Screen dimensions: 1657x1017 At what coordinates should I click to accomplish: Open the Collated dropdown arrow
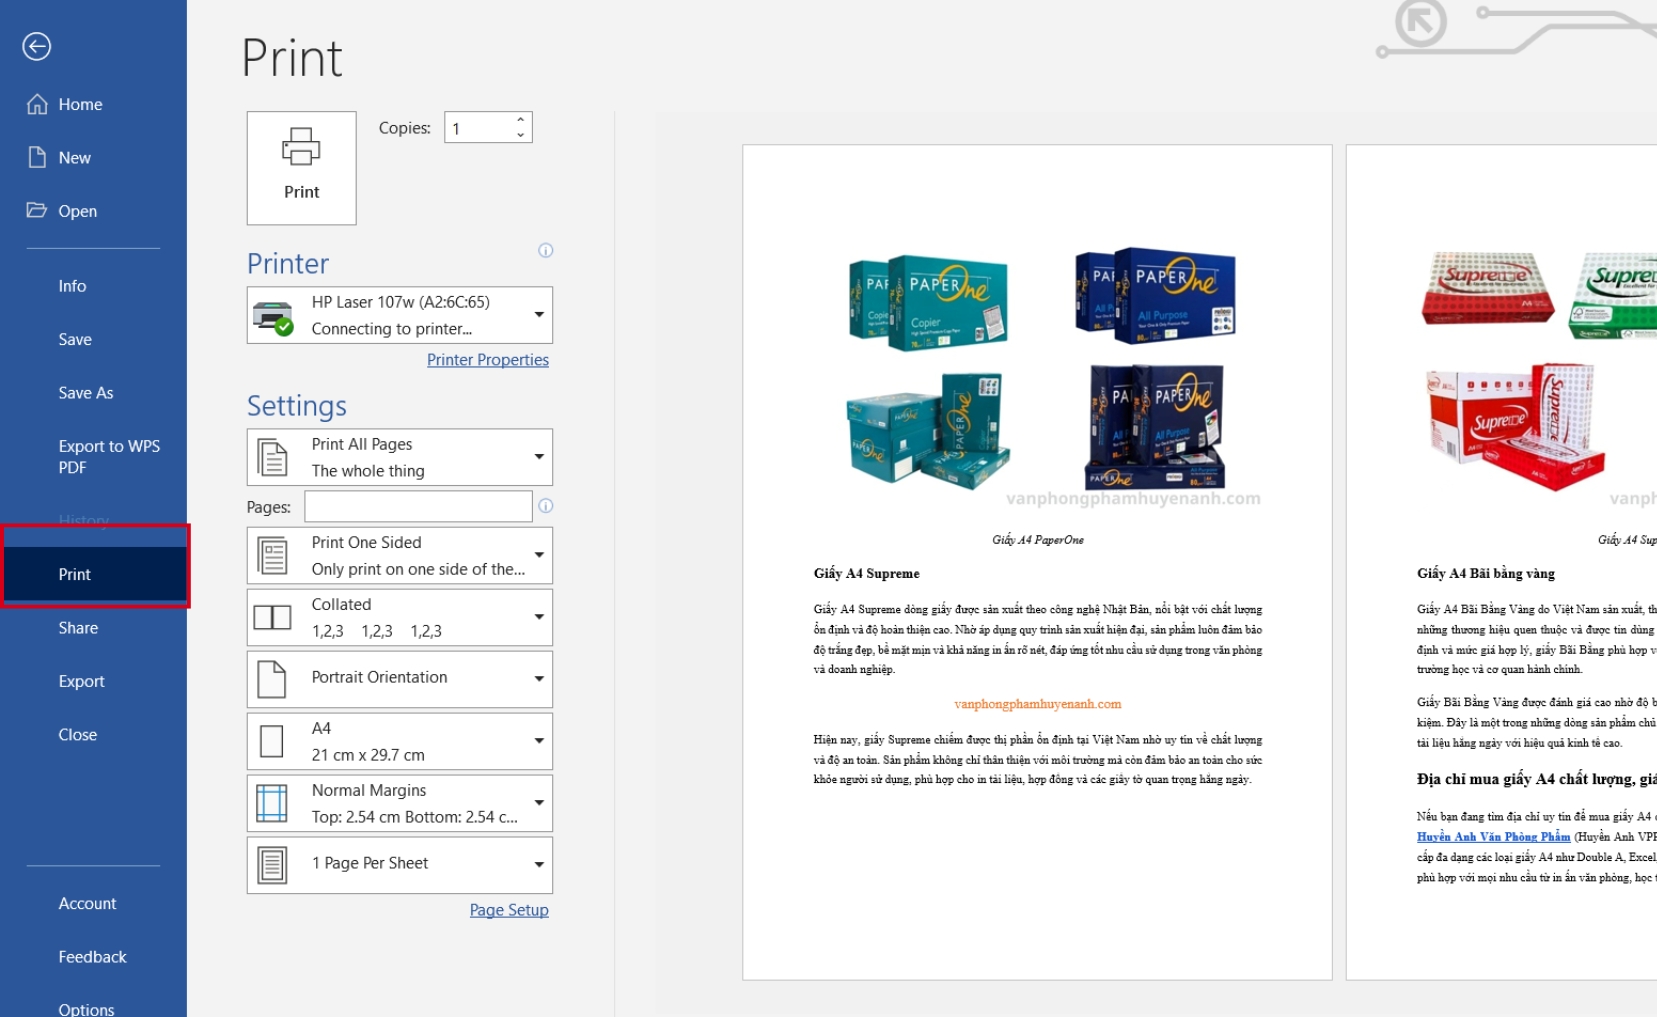coord(539,617)
